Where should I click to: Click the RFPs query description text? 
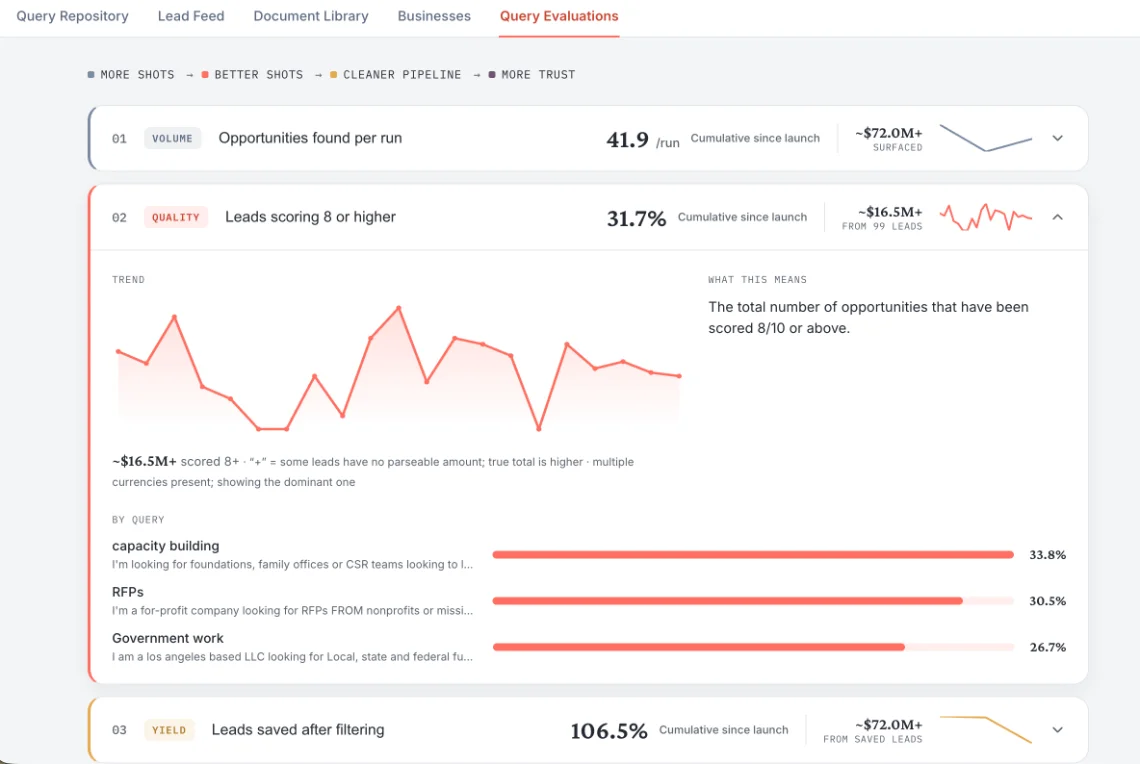[292, 611]
